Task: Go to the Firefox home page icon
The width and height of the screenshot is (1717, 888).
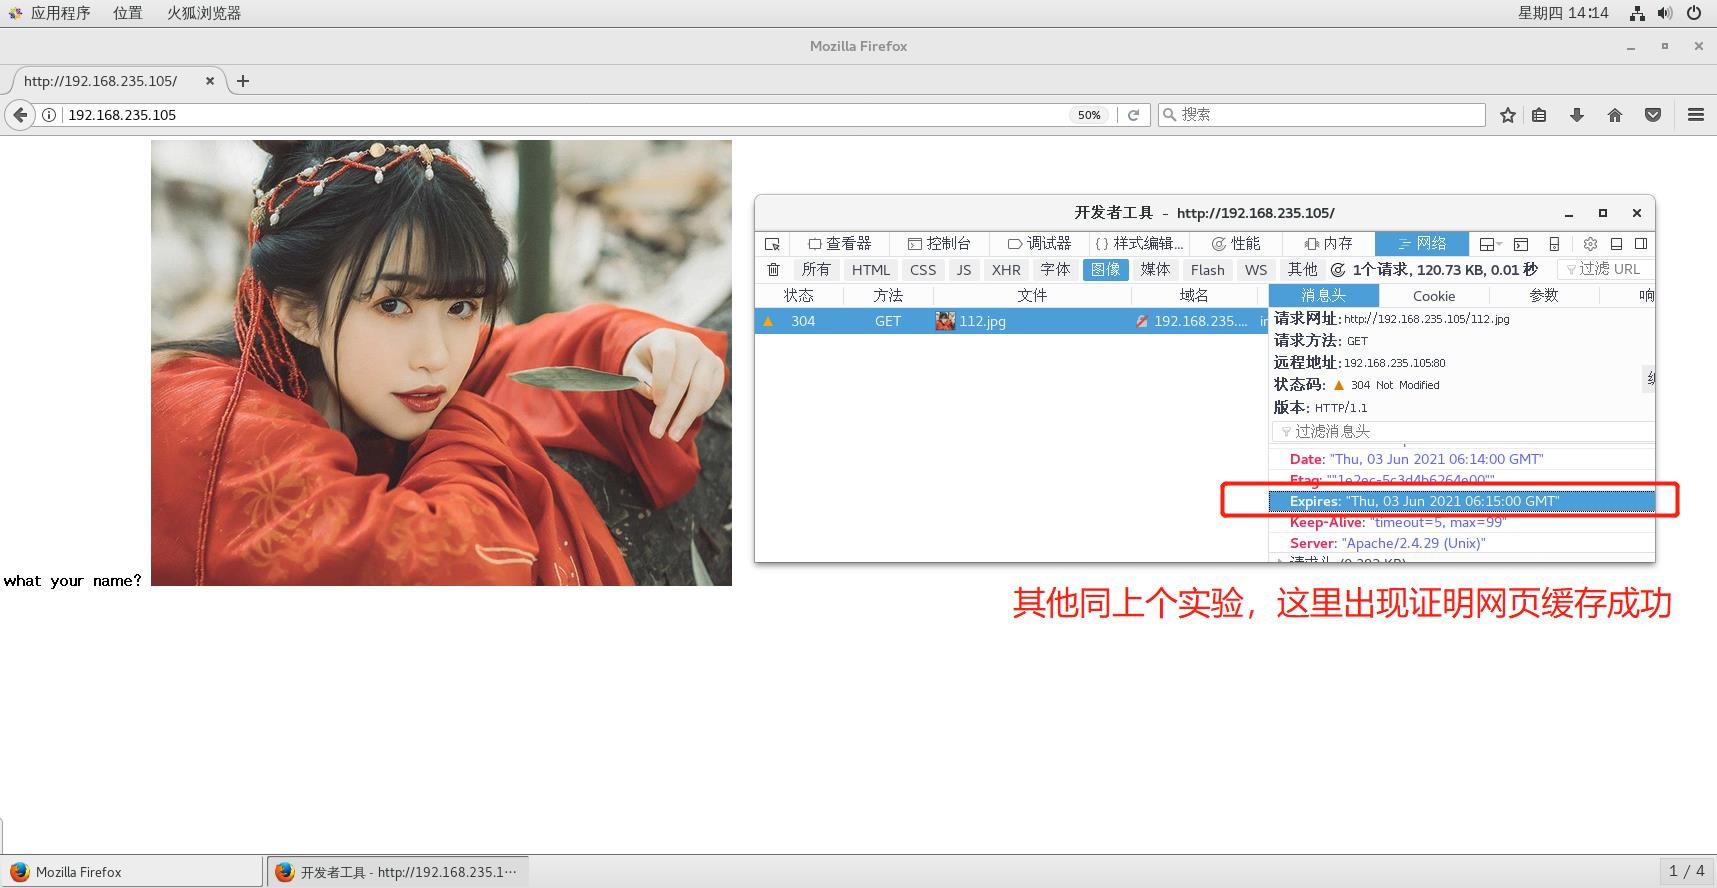Action: pos(1615,115)
